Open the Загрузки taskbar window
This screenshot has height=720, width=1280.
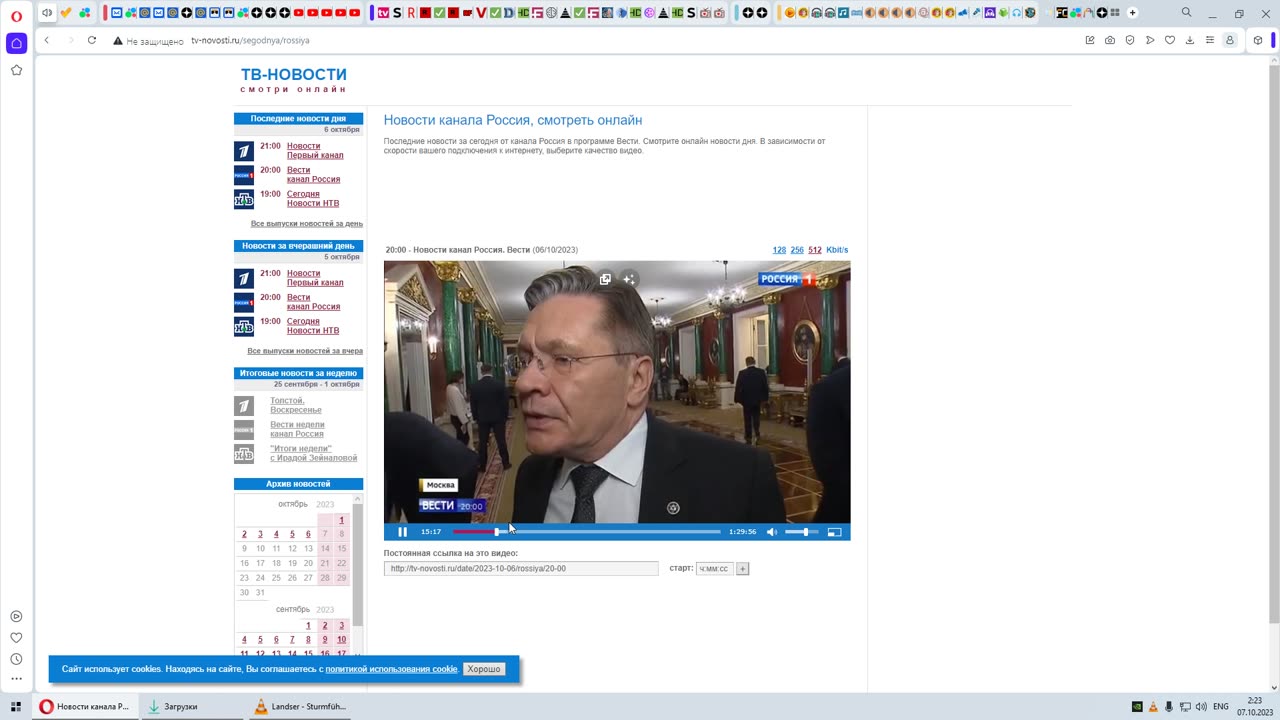190,706
